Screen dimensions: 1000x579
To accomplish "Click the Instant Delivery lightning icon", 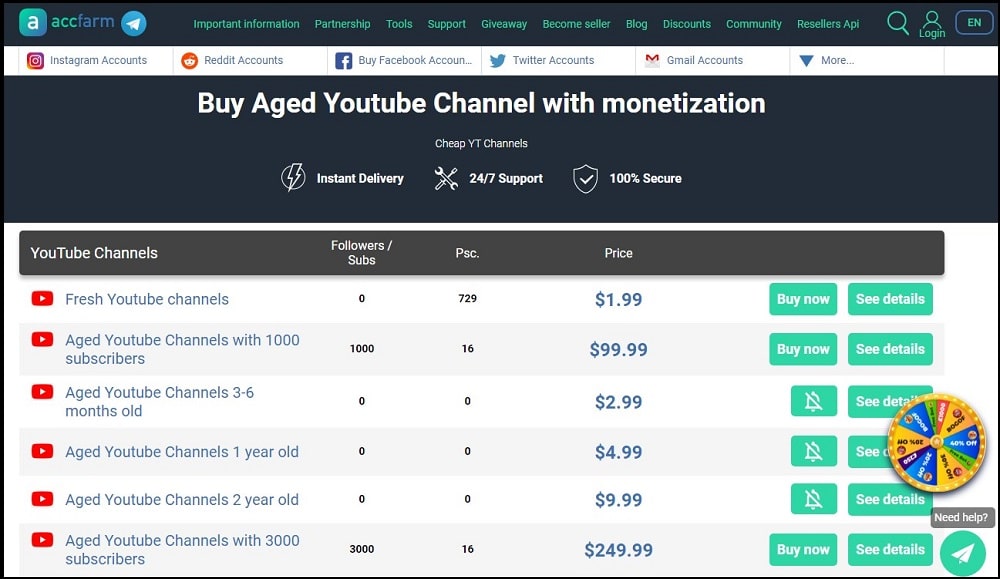I will pos(293,177).
